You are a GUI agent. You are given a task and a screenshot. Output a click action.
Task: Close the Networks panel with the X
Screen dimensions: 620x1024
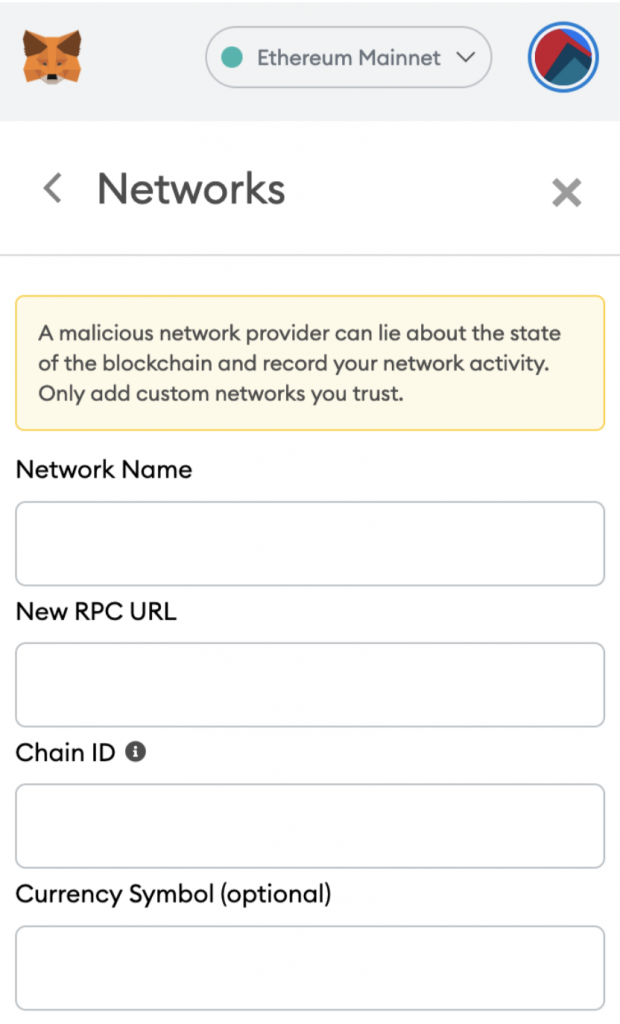pos(566,193)
